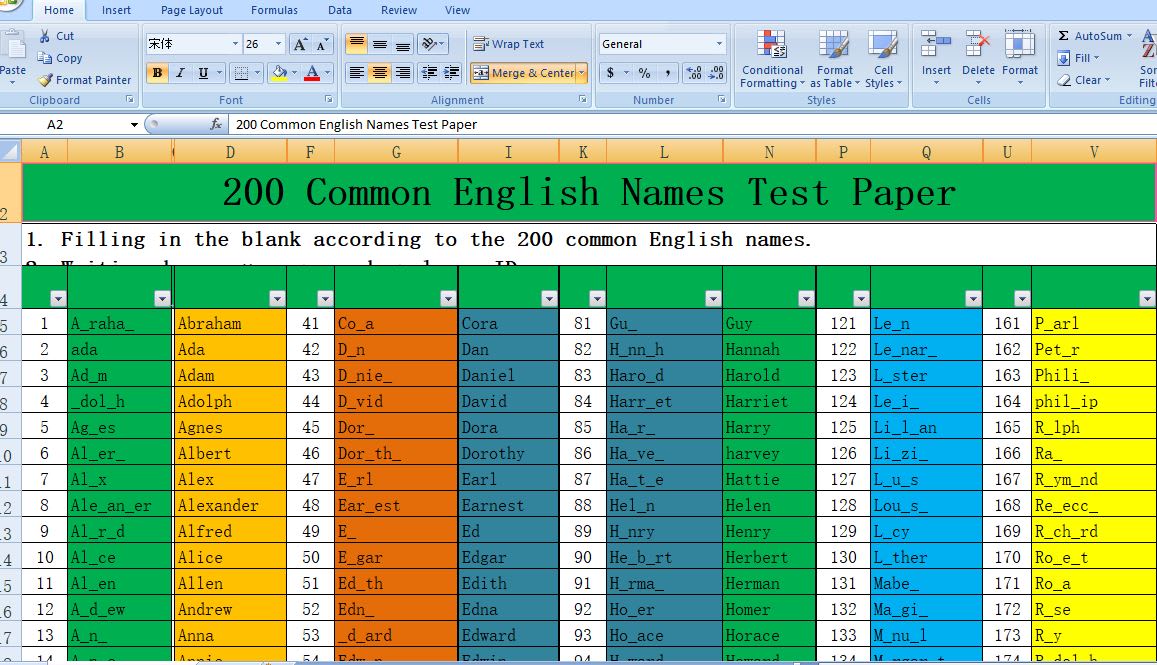
Task: Open the filter arrow on the first name column
Action: (161, 297)
